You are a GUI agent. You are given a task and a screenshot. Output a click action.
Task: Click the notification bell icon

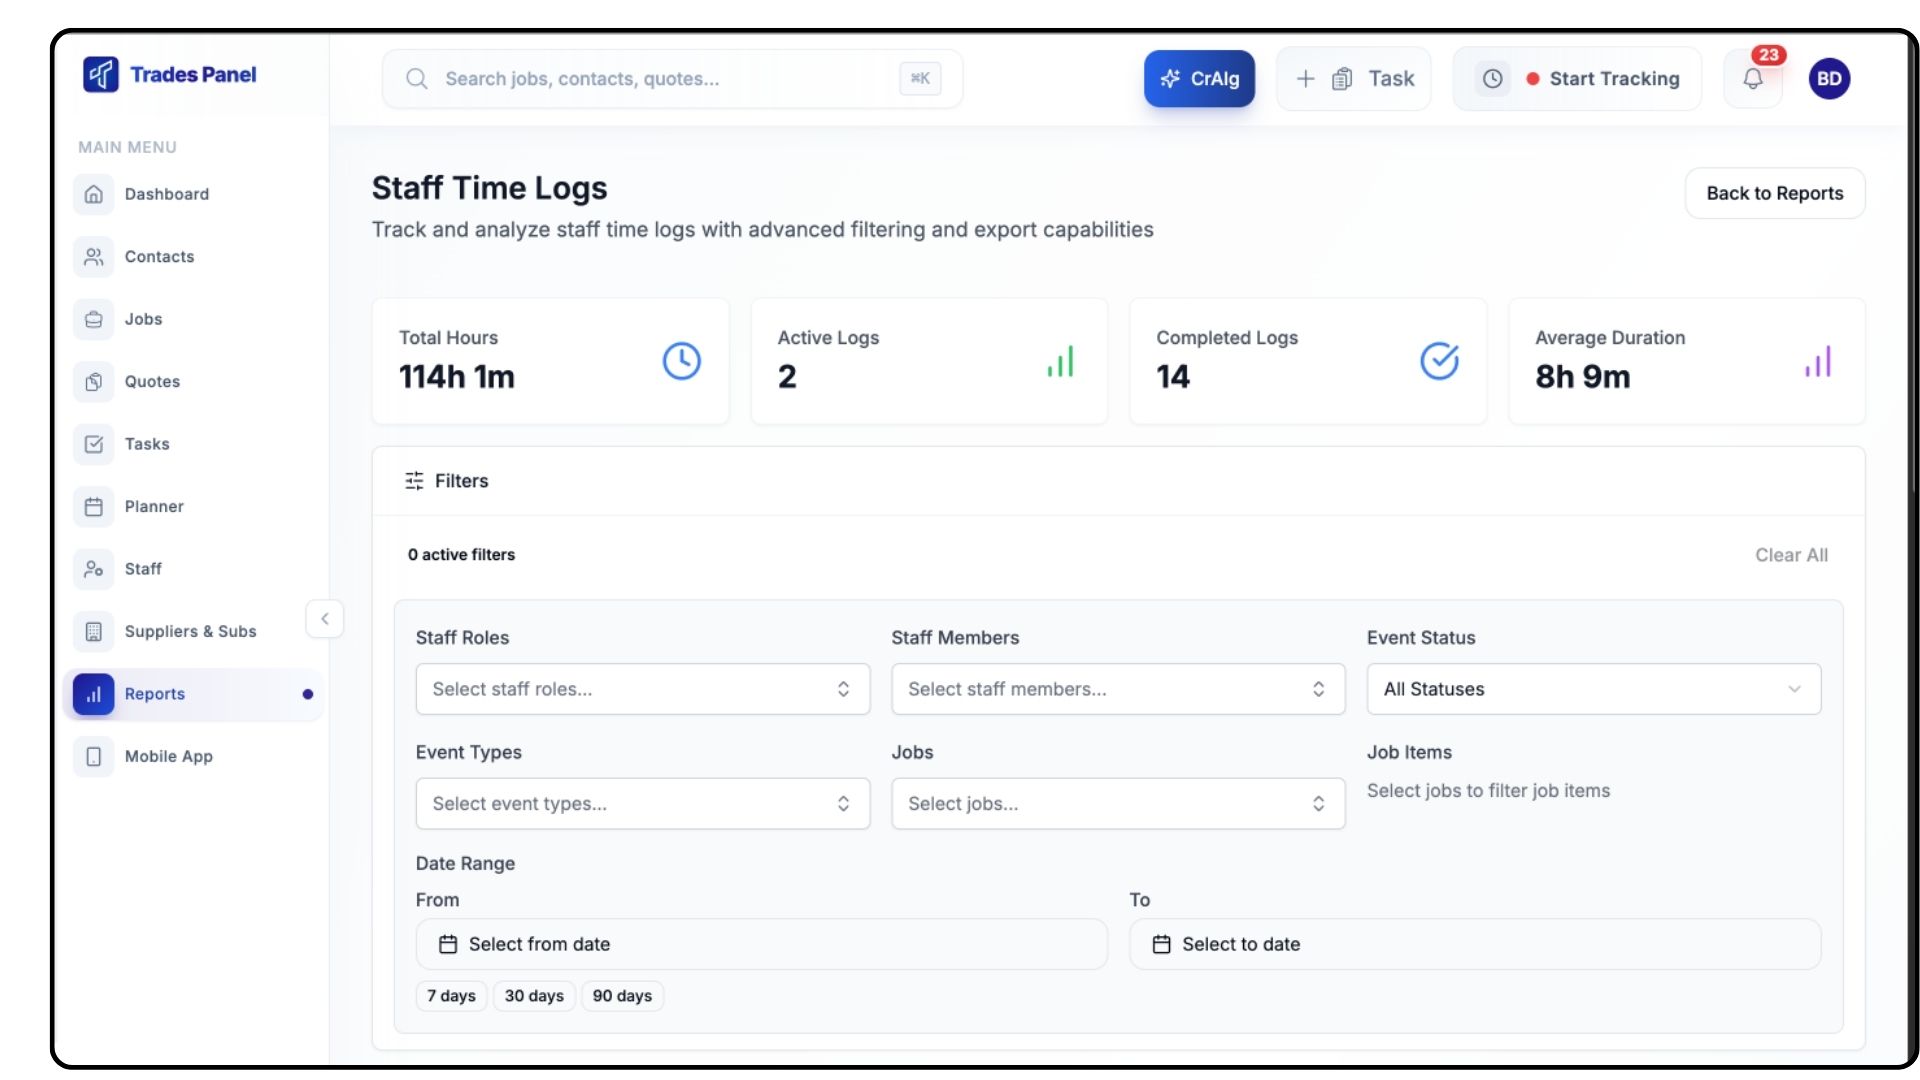pyautogui.click(x=1752, y=79)
